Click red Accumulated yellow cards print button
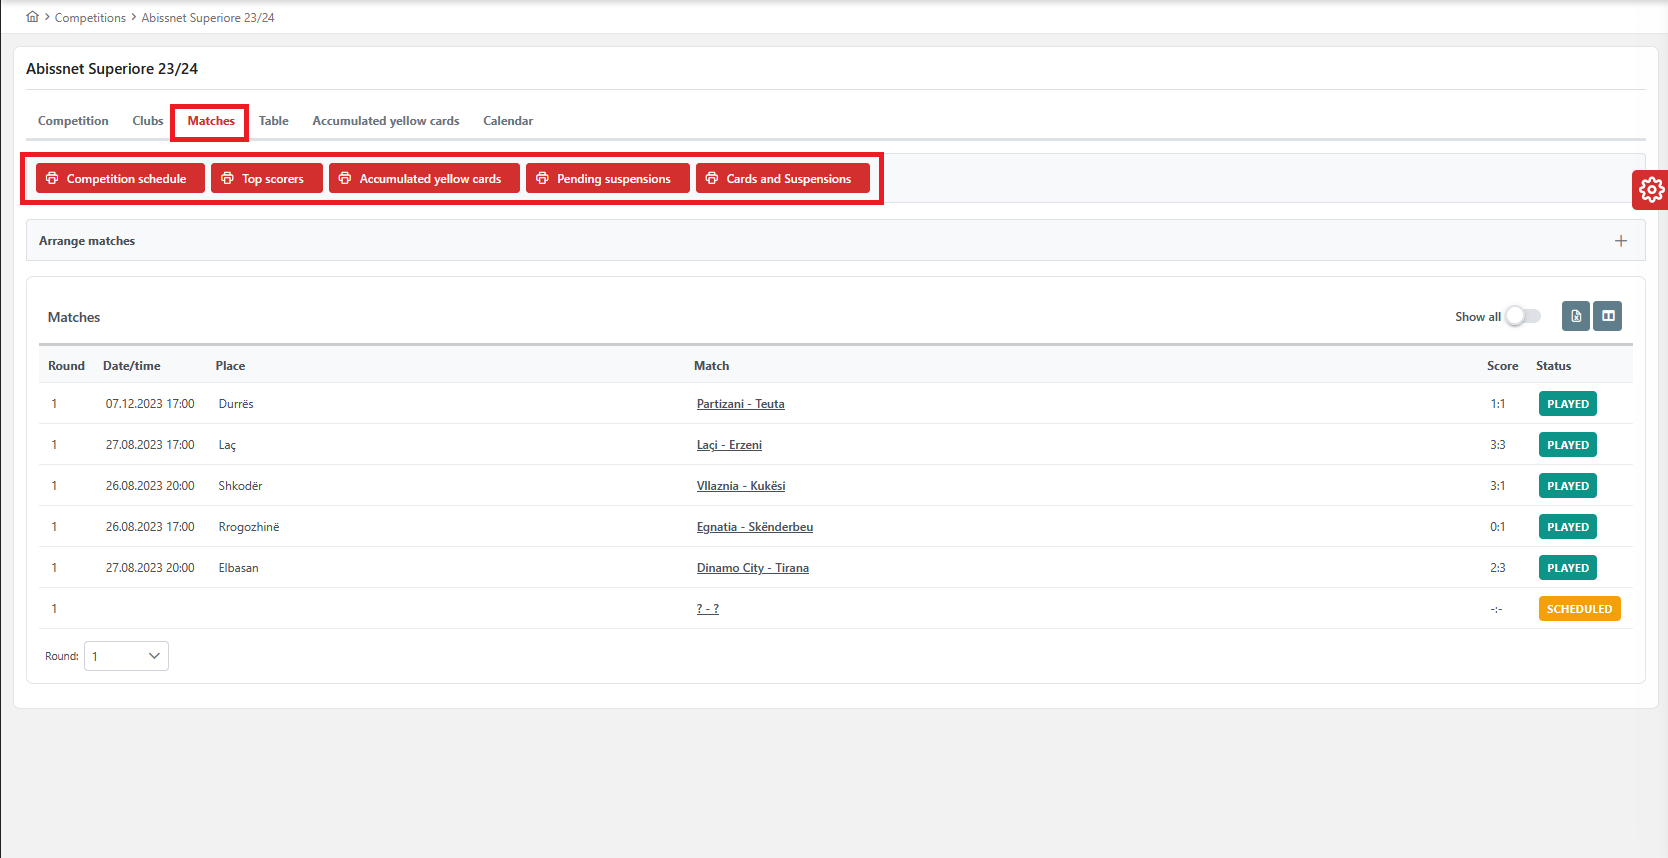 pos(424,179)
